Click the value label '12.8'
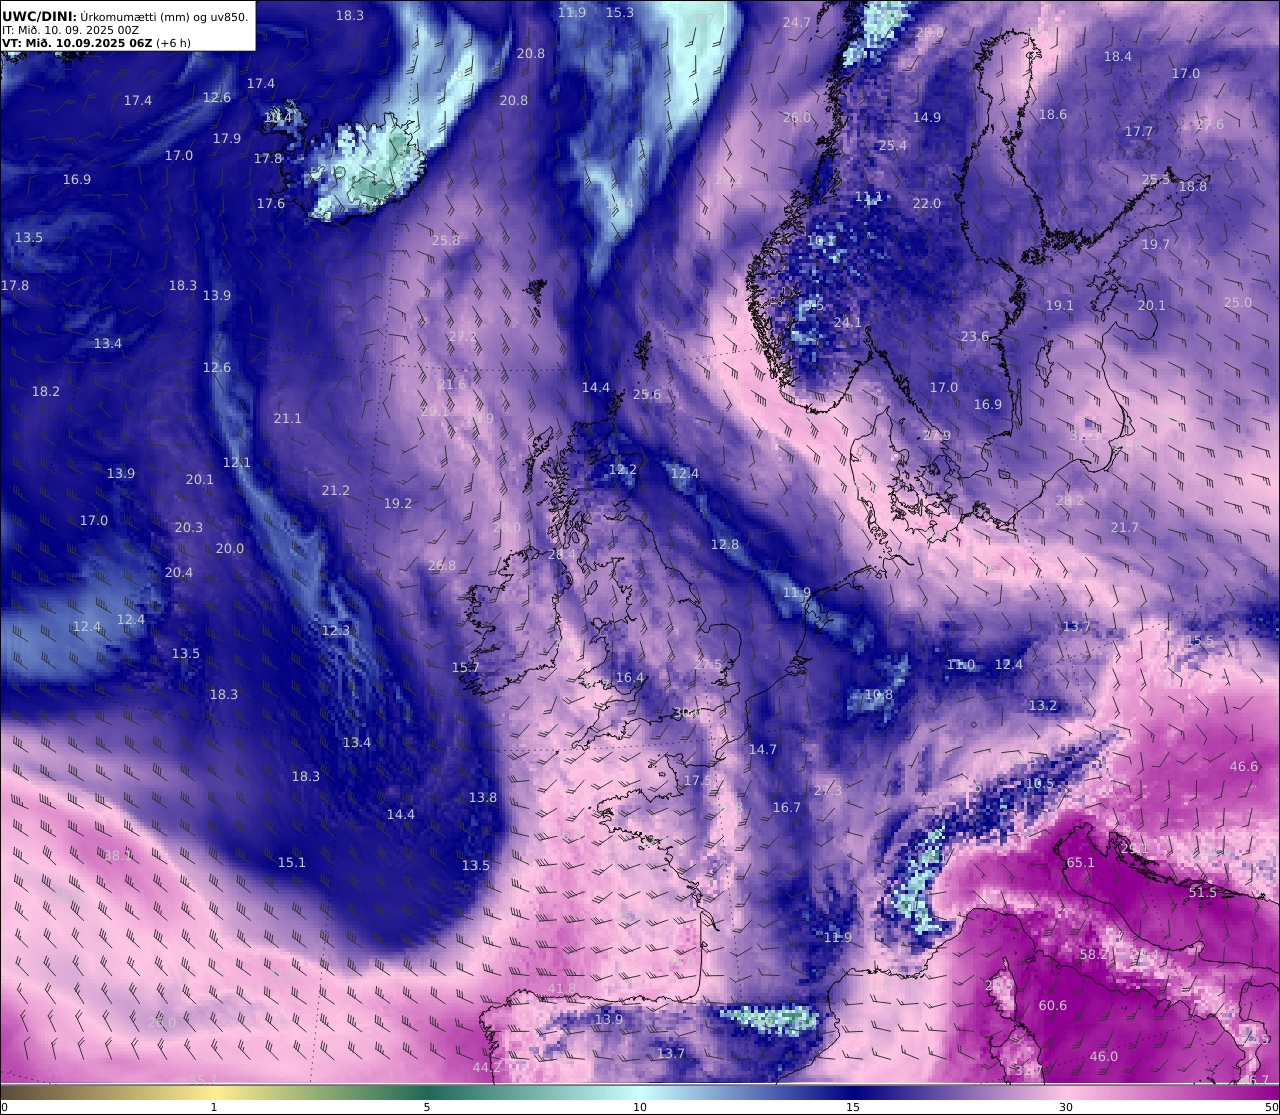This screenshot has width=1280, height=1115. pyautogui.click(x=725, y=544)
